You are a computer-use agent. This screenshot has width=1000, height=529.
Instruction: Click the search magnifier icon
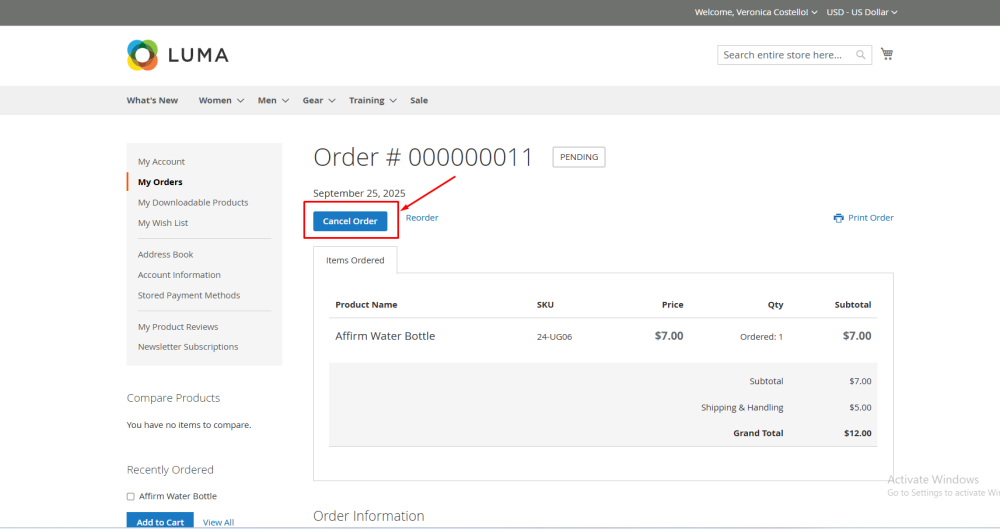click(x=860, y=55)
